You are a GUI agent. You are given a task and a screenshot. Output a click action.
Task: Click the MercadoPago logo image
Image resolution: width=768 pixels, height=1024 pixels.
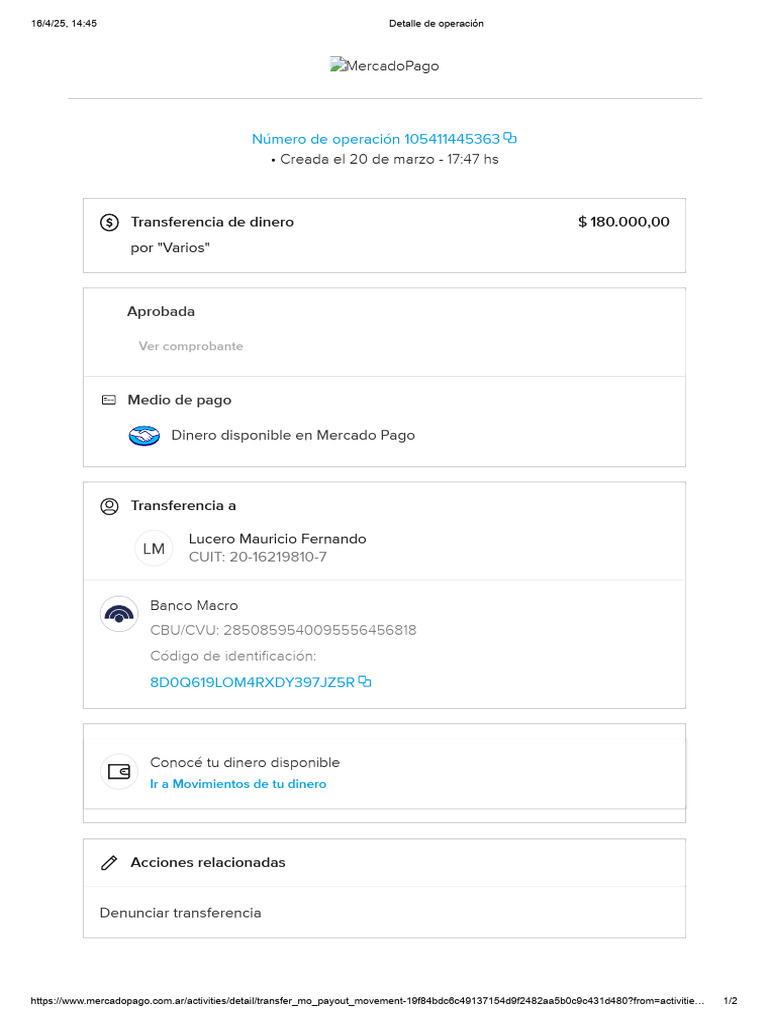click(x=384, y=66)
